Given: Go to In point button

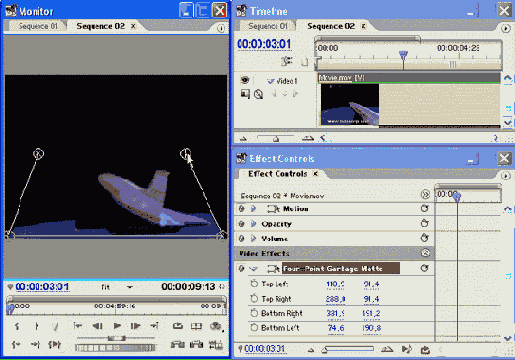Looking at the screenshot, I should [16, 344].
